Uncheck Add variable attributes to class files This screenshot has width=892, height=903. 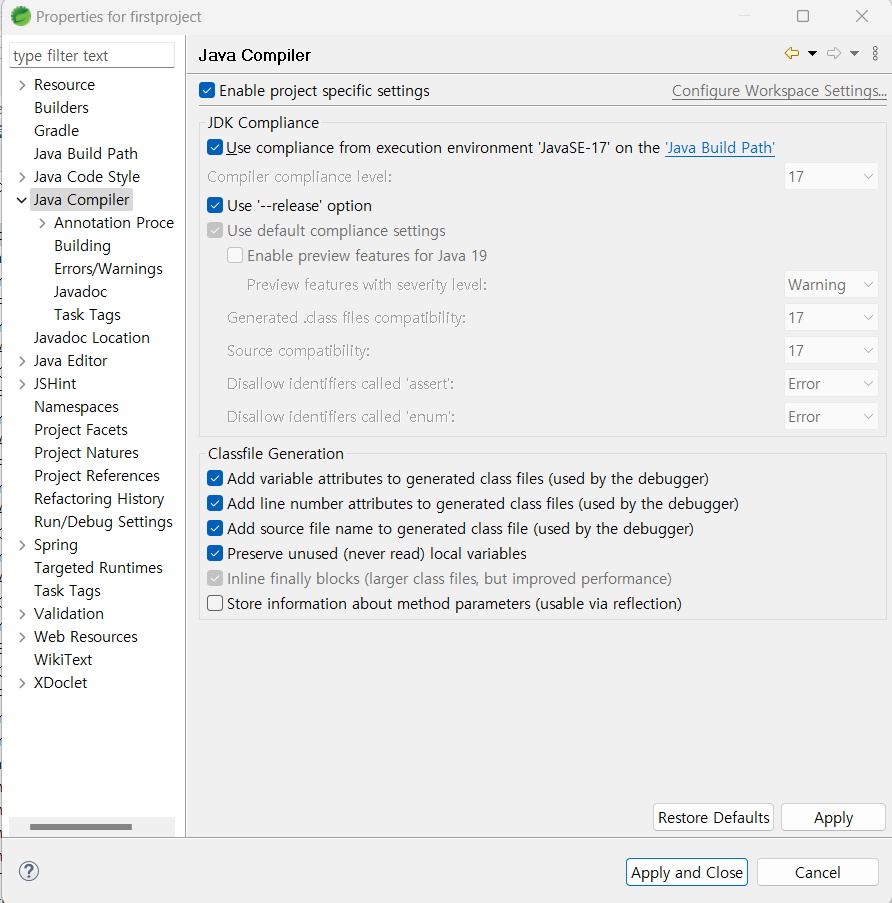(x=215, y=479)
